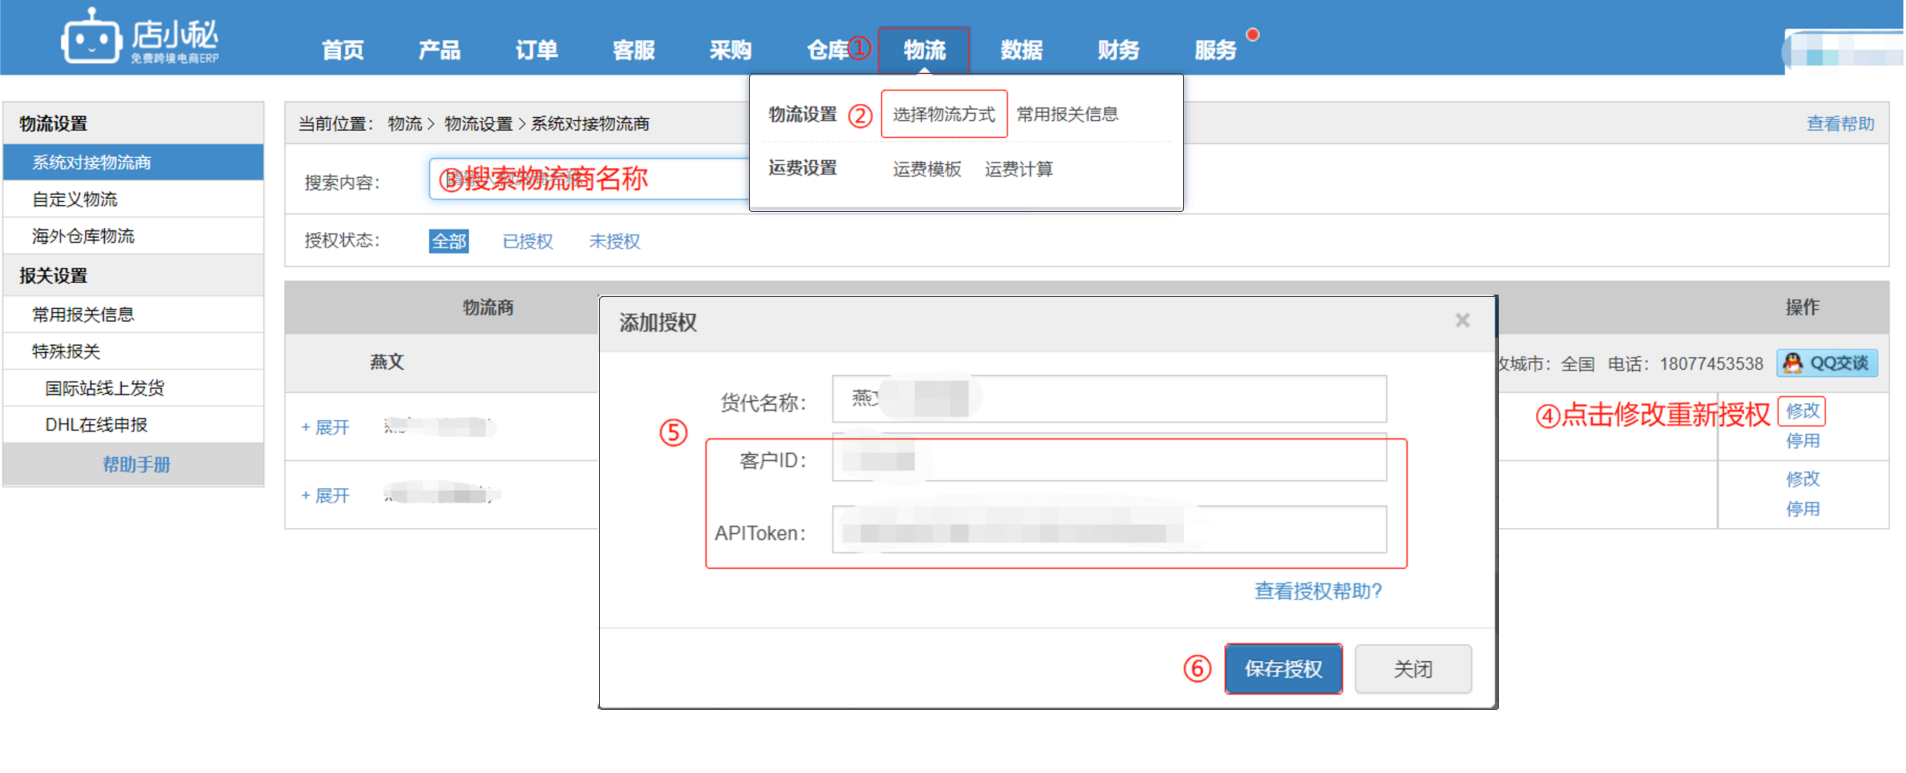Click the 保存授权 button

1283,669
